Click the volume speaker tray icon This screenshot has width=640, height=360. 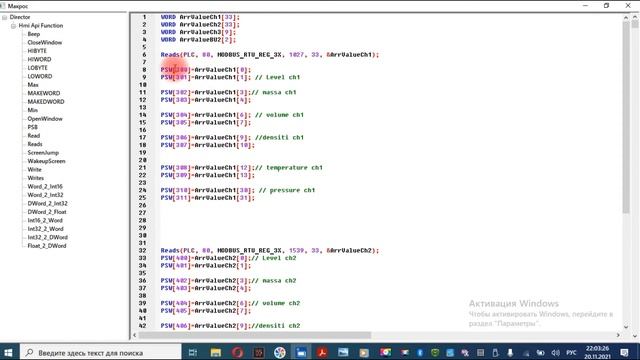(x=556, y=353)
